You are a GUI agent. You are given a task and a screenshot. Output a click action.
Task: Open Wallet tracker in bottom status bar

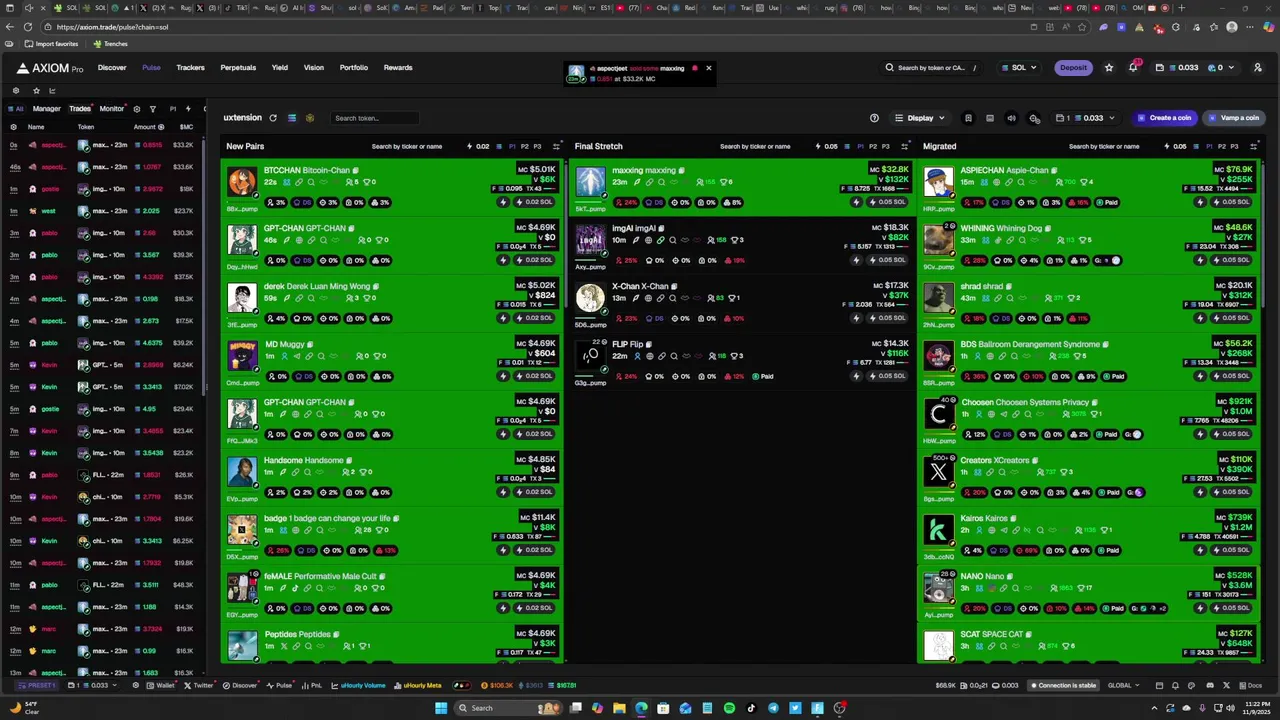[162, 686]
